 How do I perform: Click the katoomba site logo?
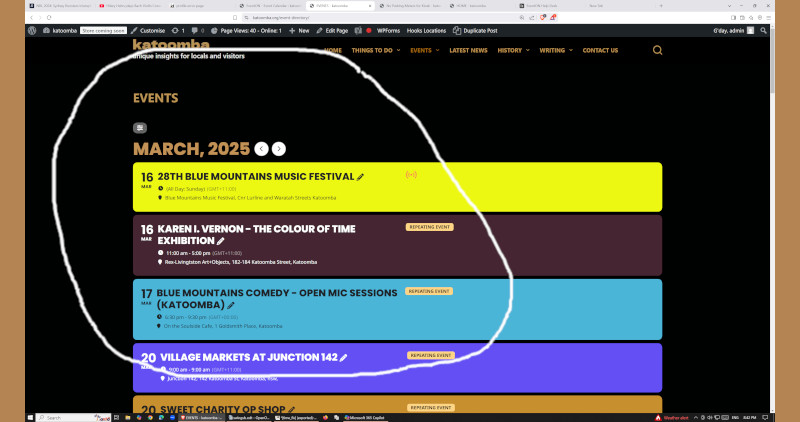(171, 45)
